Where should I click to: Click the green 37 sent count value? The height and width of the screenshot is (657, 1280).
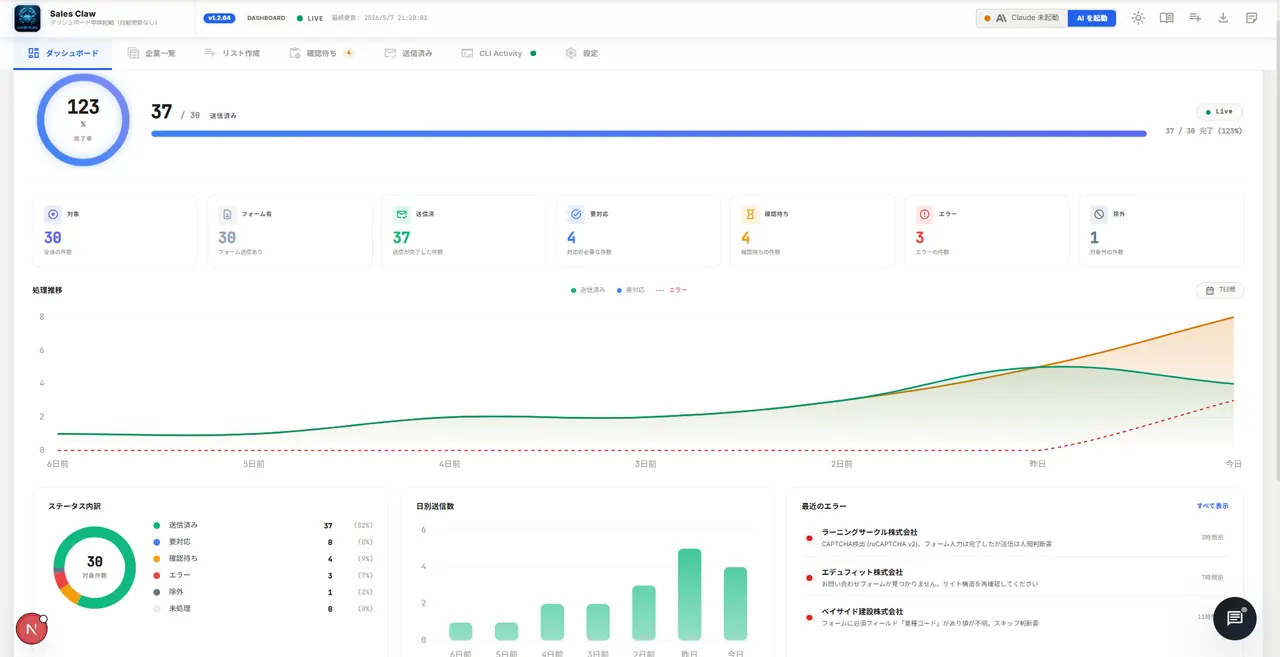(x=402, y=237)
